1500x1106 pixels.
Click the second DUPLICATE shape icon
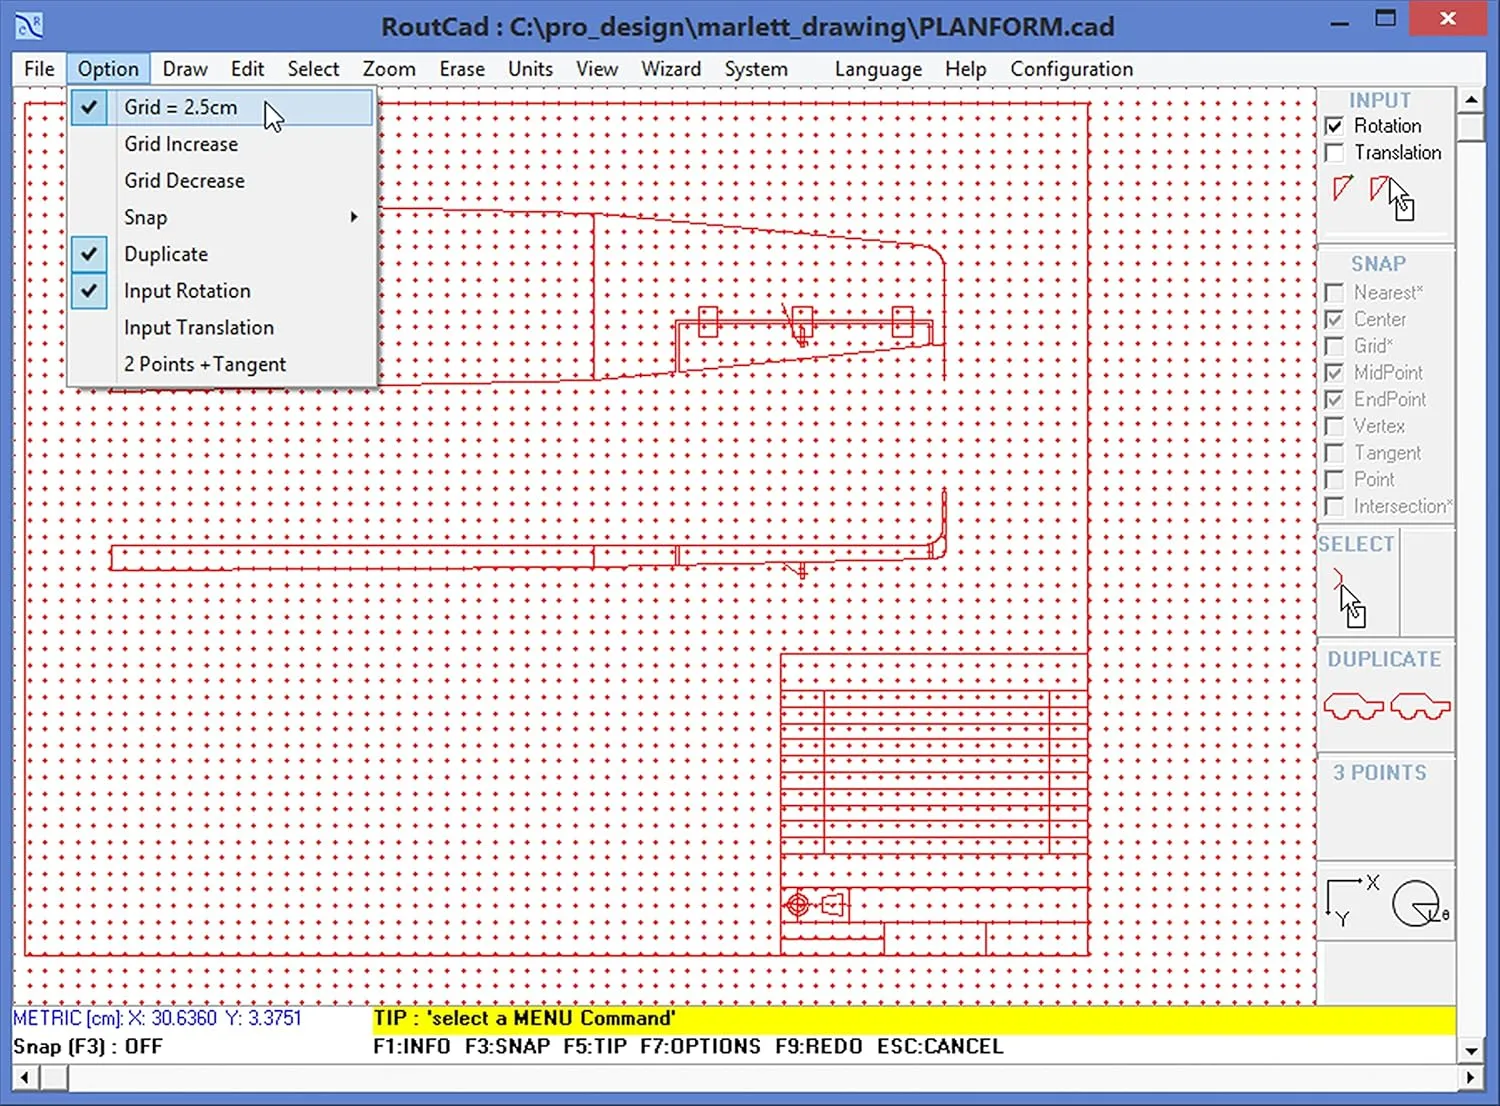click(1419, 705)
